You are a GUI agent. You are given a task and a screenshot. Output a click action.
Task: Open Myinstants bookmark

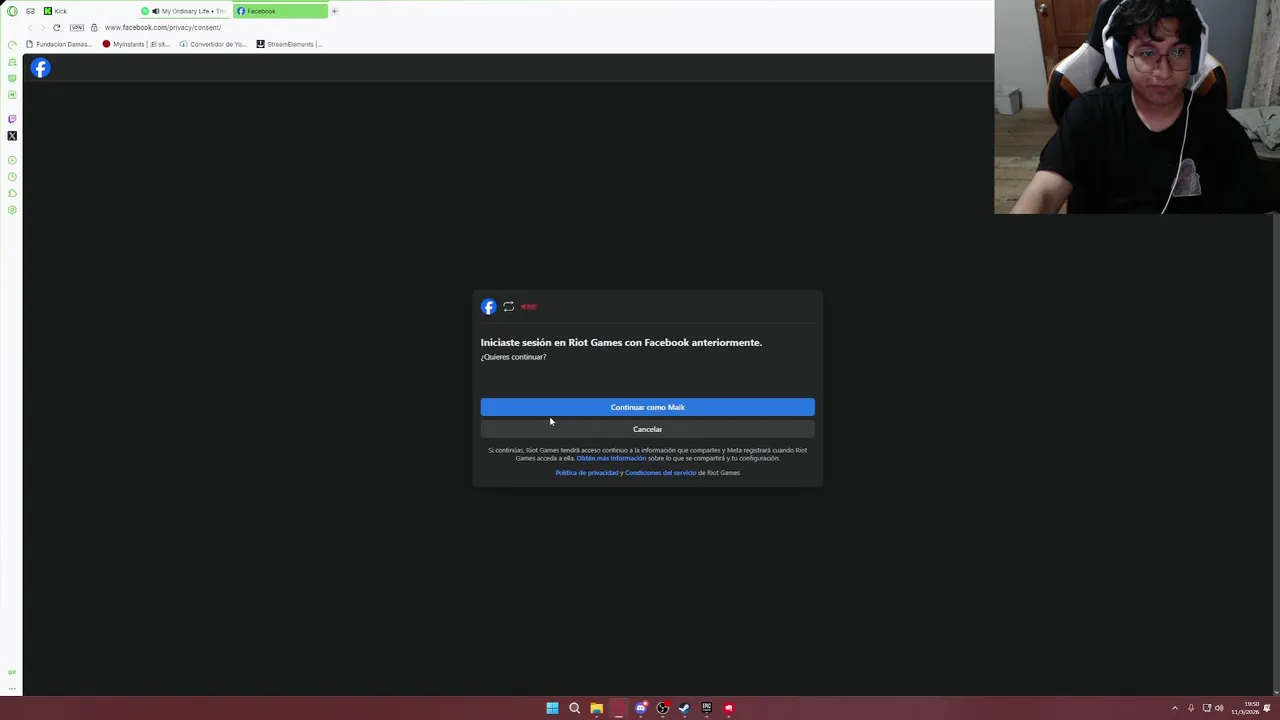[137, 44]
